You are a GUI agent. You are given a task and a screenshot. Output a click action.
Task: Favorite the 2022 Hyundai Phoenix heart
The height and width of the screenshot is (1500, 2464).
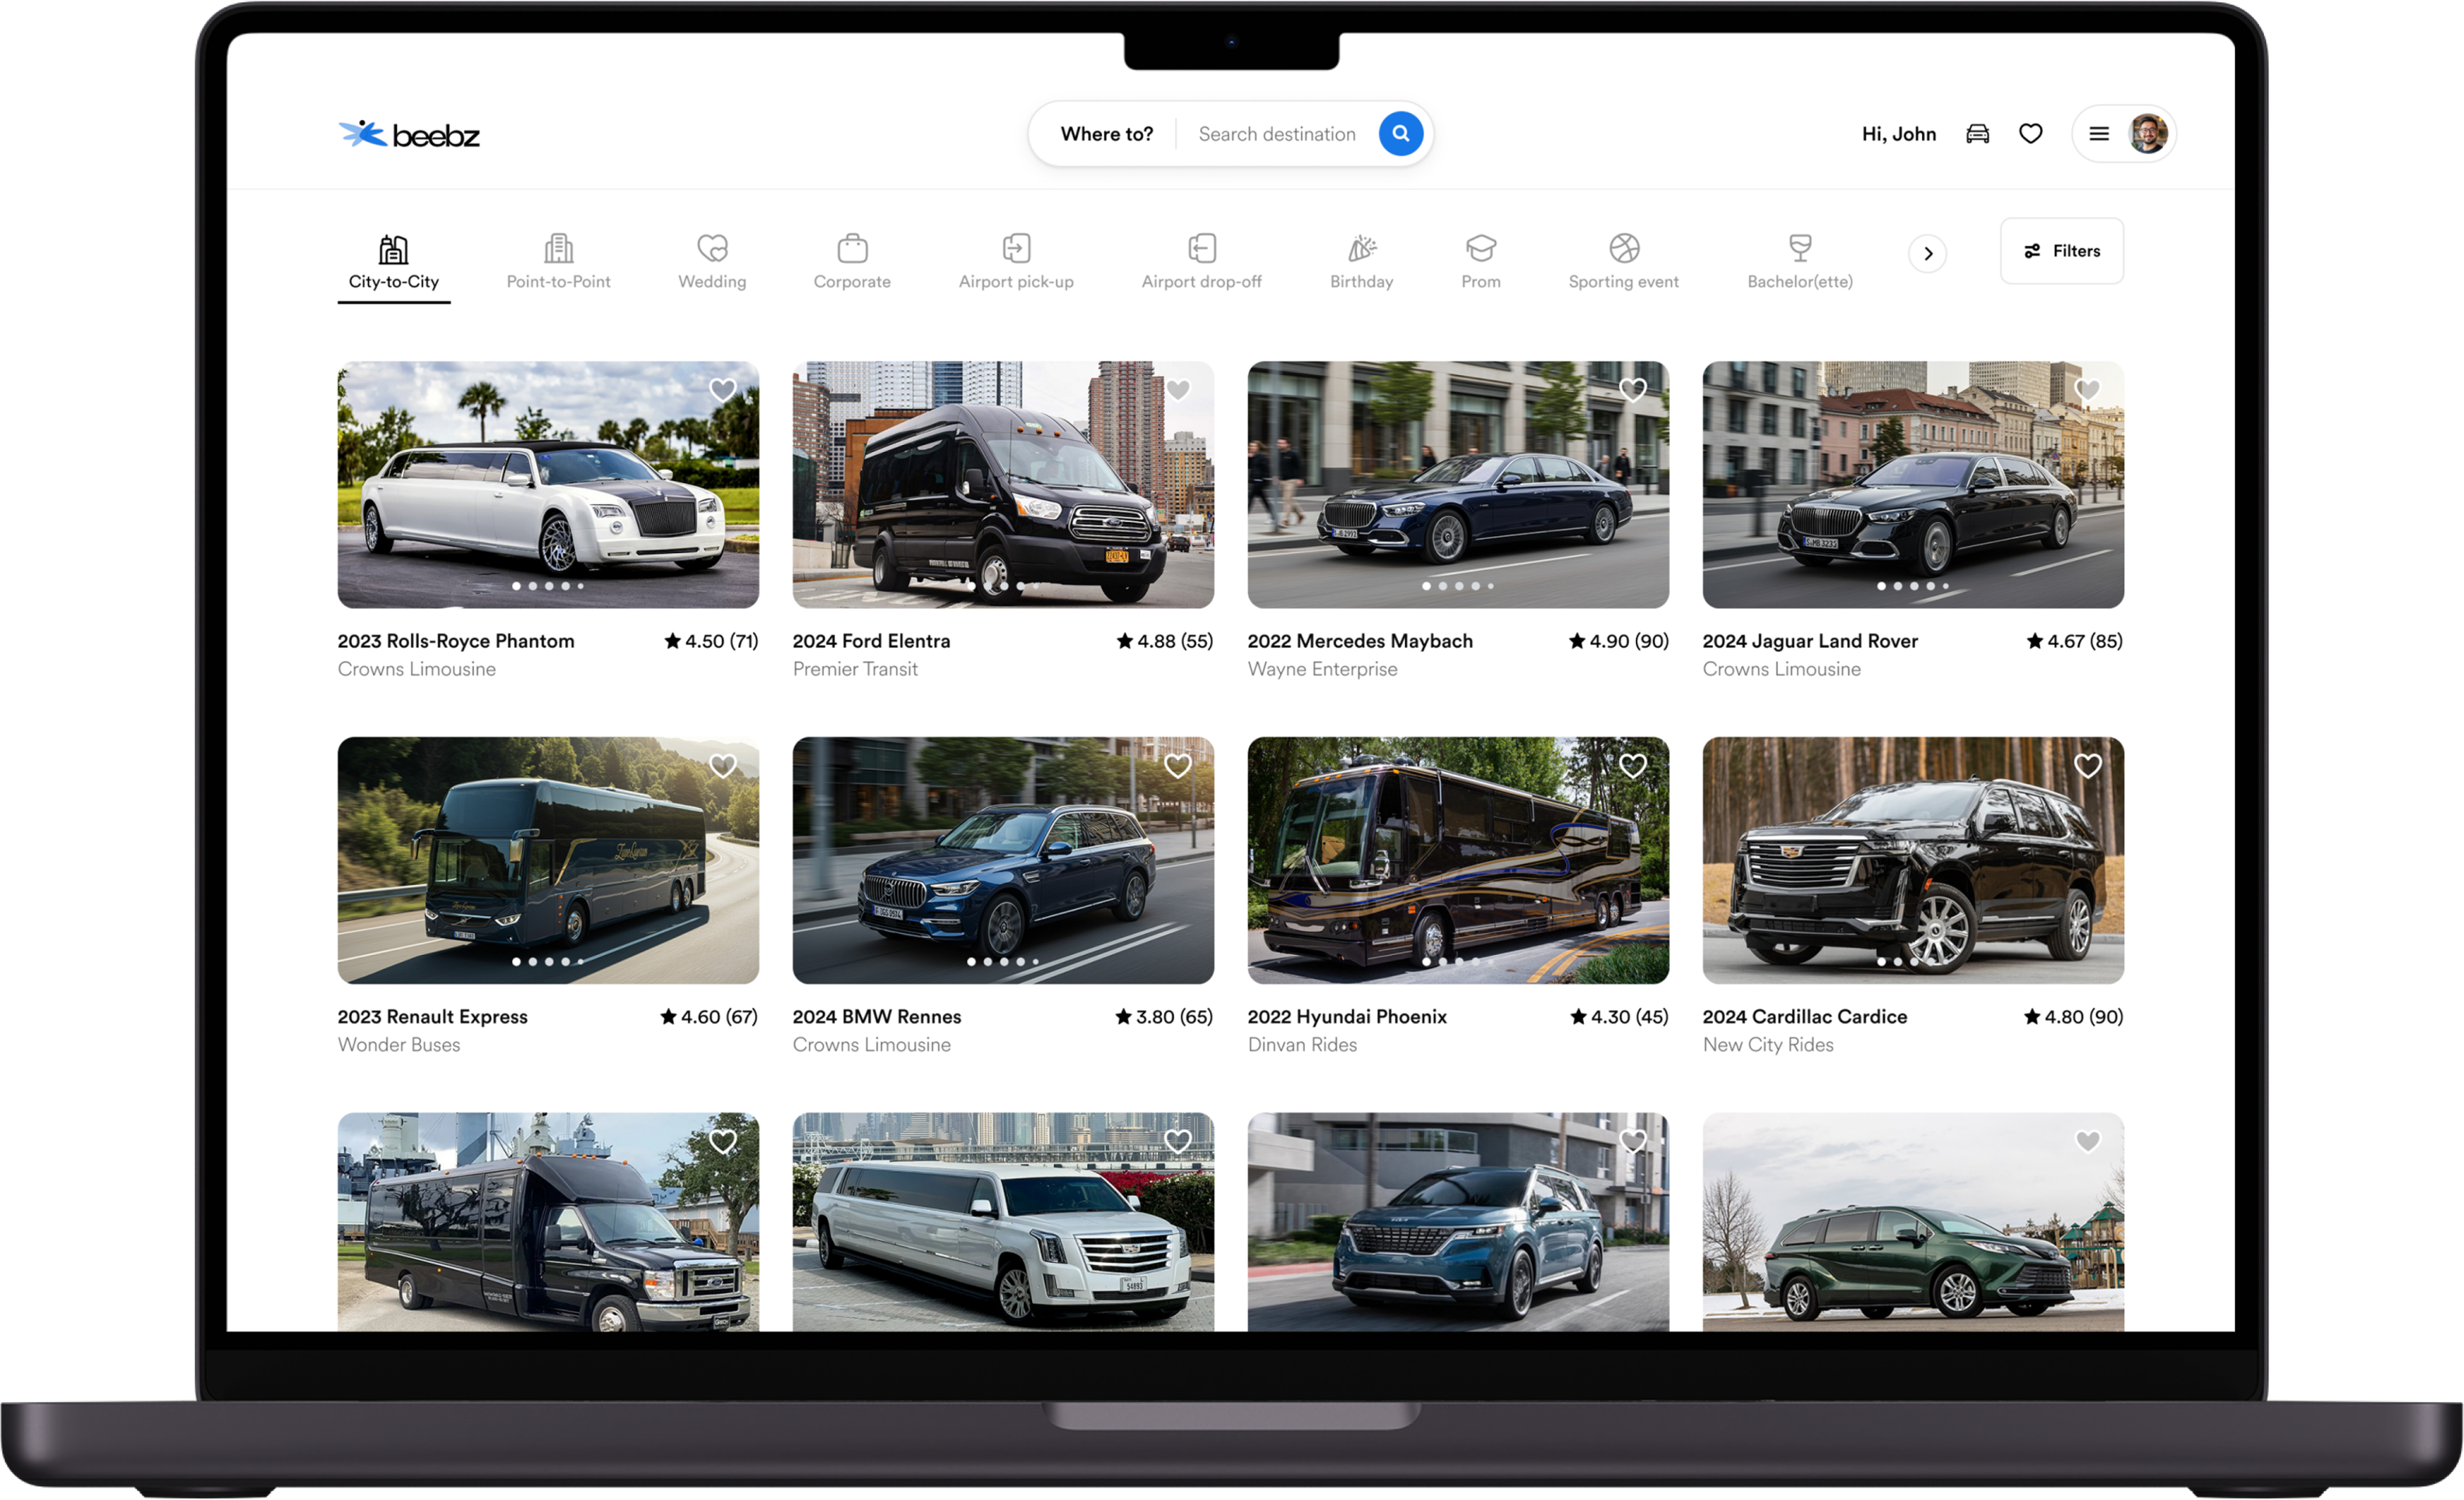pyautogui.click(x=1633, y=766)
